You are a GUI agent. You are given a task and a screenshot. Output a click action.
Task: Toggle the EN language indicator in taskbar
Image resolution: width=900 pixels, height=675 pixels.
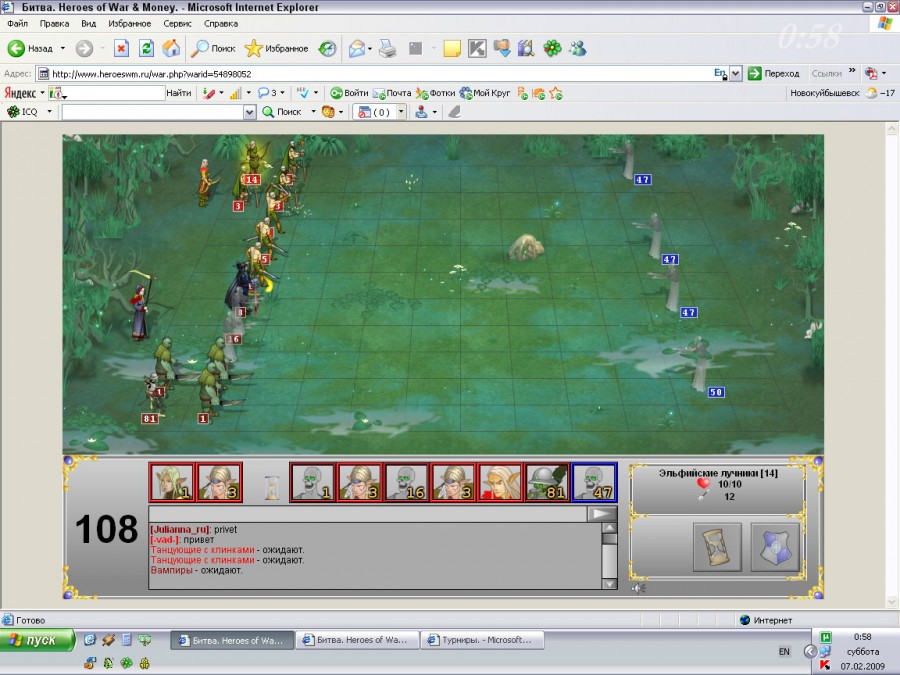pos(784,651)
